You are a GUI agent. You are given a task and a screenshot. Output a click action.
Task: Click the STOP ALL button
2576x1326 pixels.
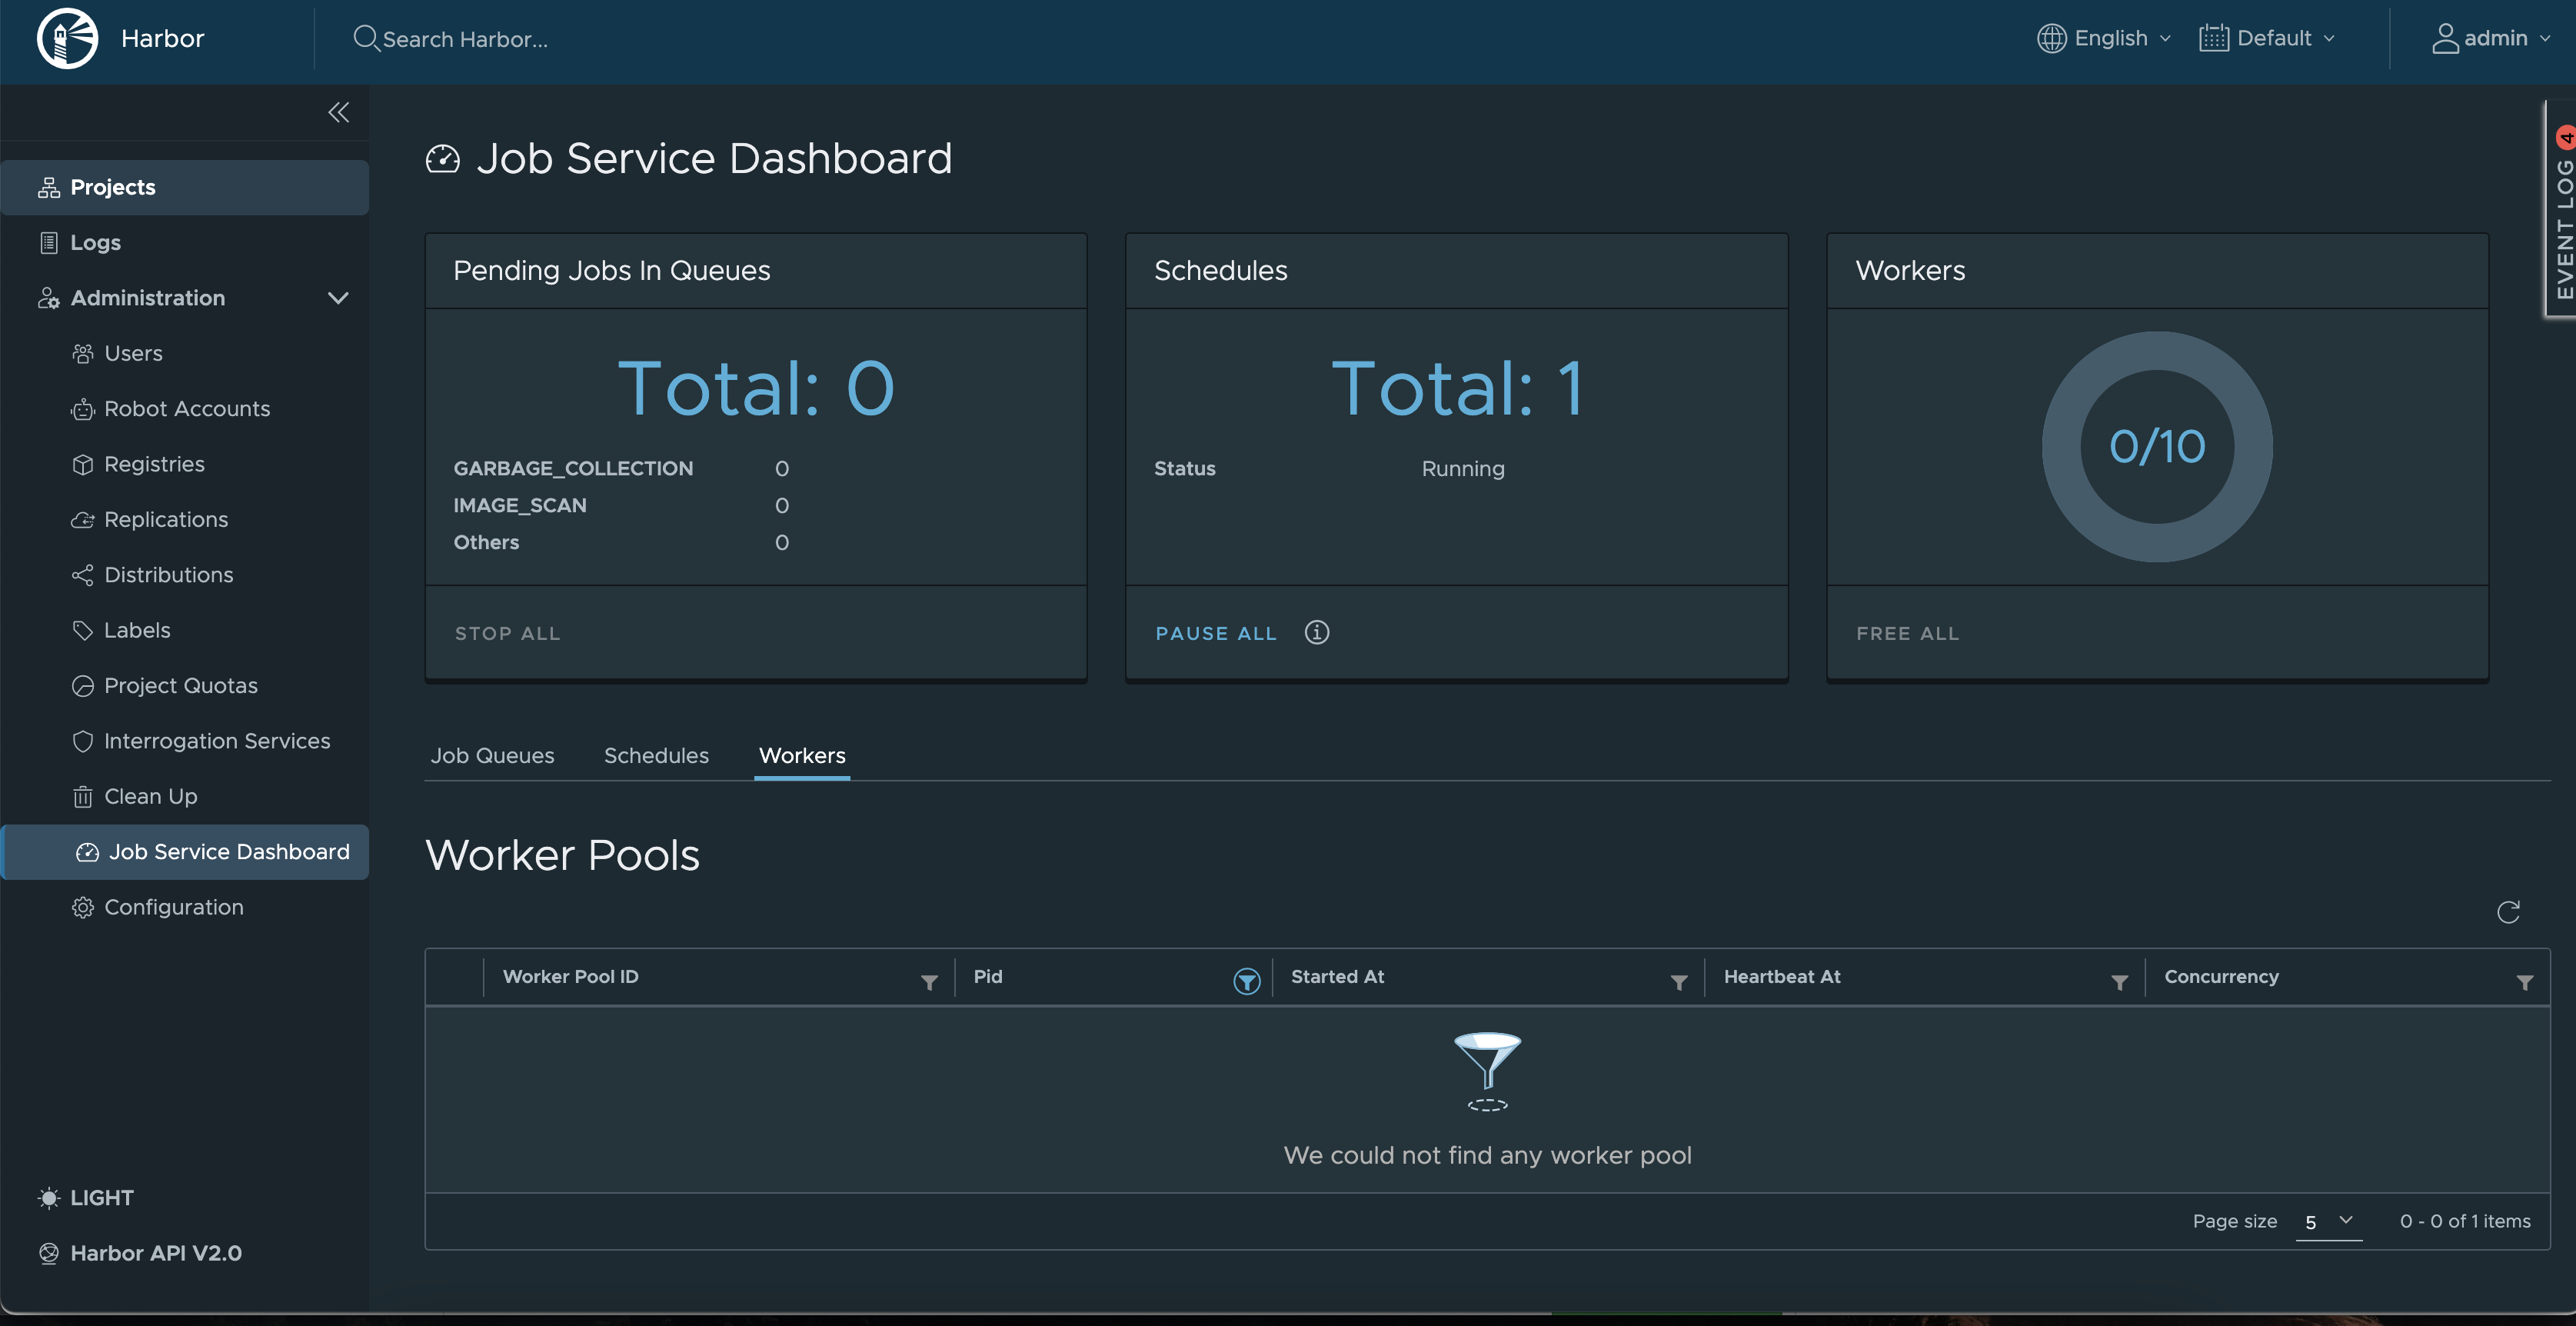pyautogui.click(x=507, y=633)
